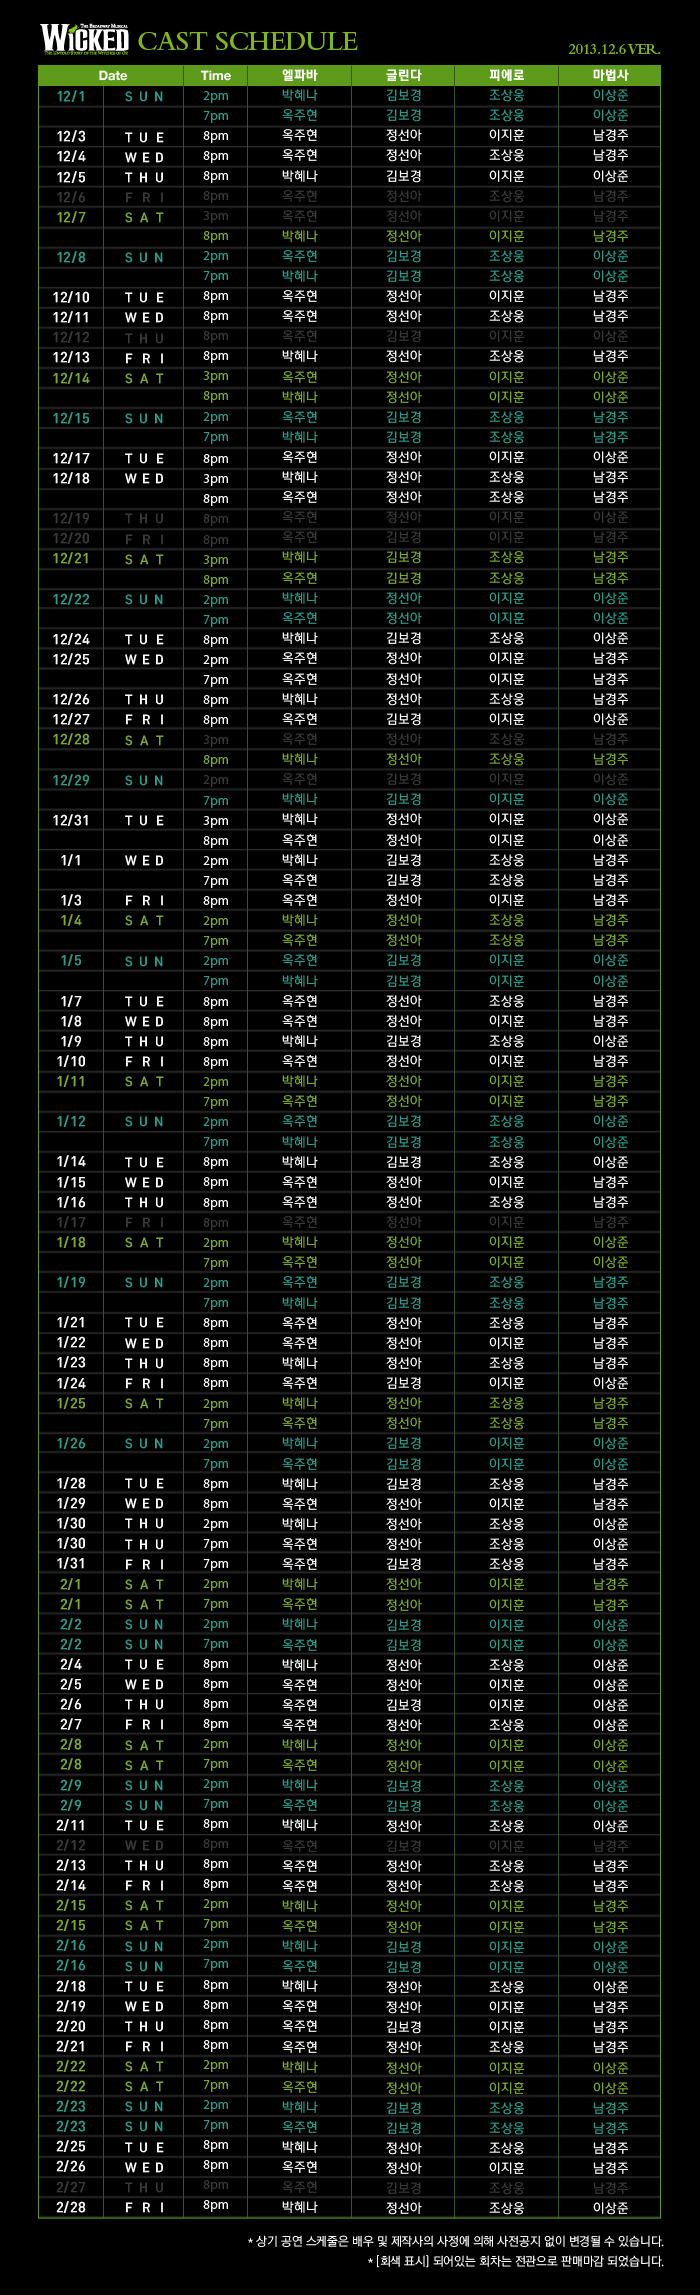The width and height of the screenshot is (700, 2295).
Task: Click the greyed-out 12/6 date cell
Action: tap(71, 197)
